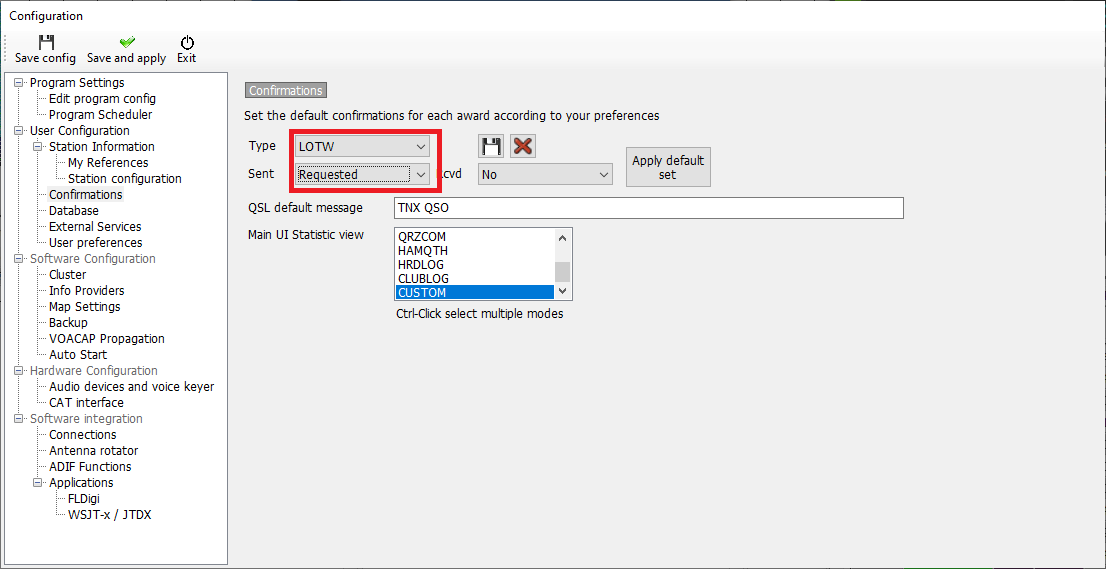This screenshot has height=569, width=1106.
Task: Select Station Information in the tree
Action: click(x=102, y=147)
